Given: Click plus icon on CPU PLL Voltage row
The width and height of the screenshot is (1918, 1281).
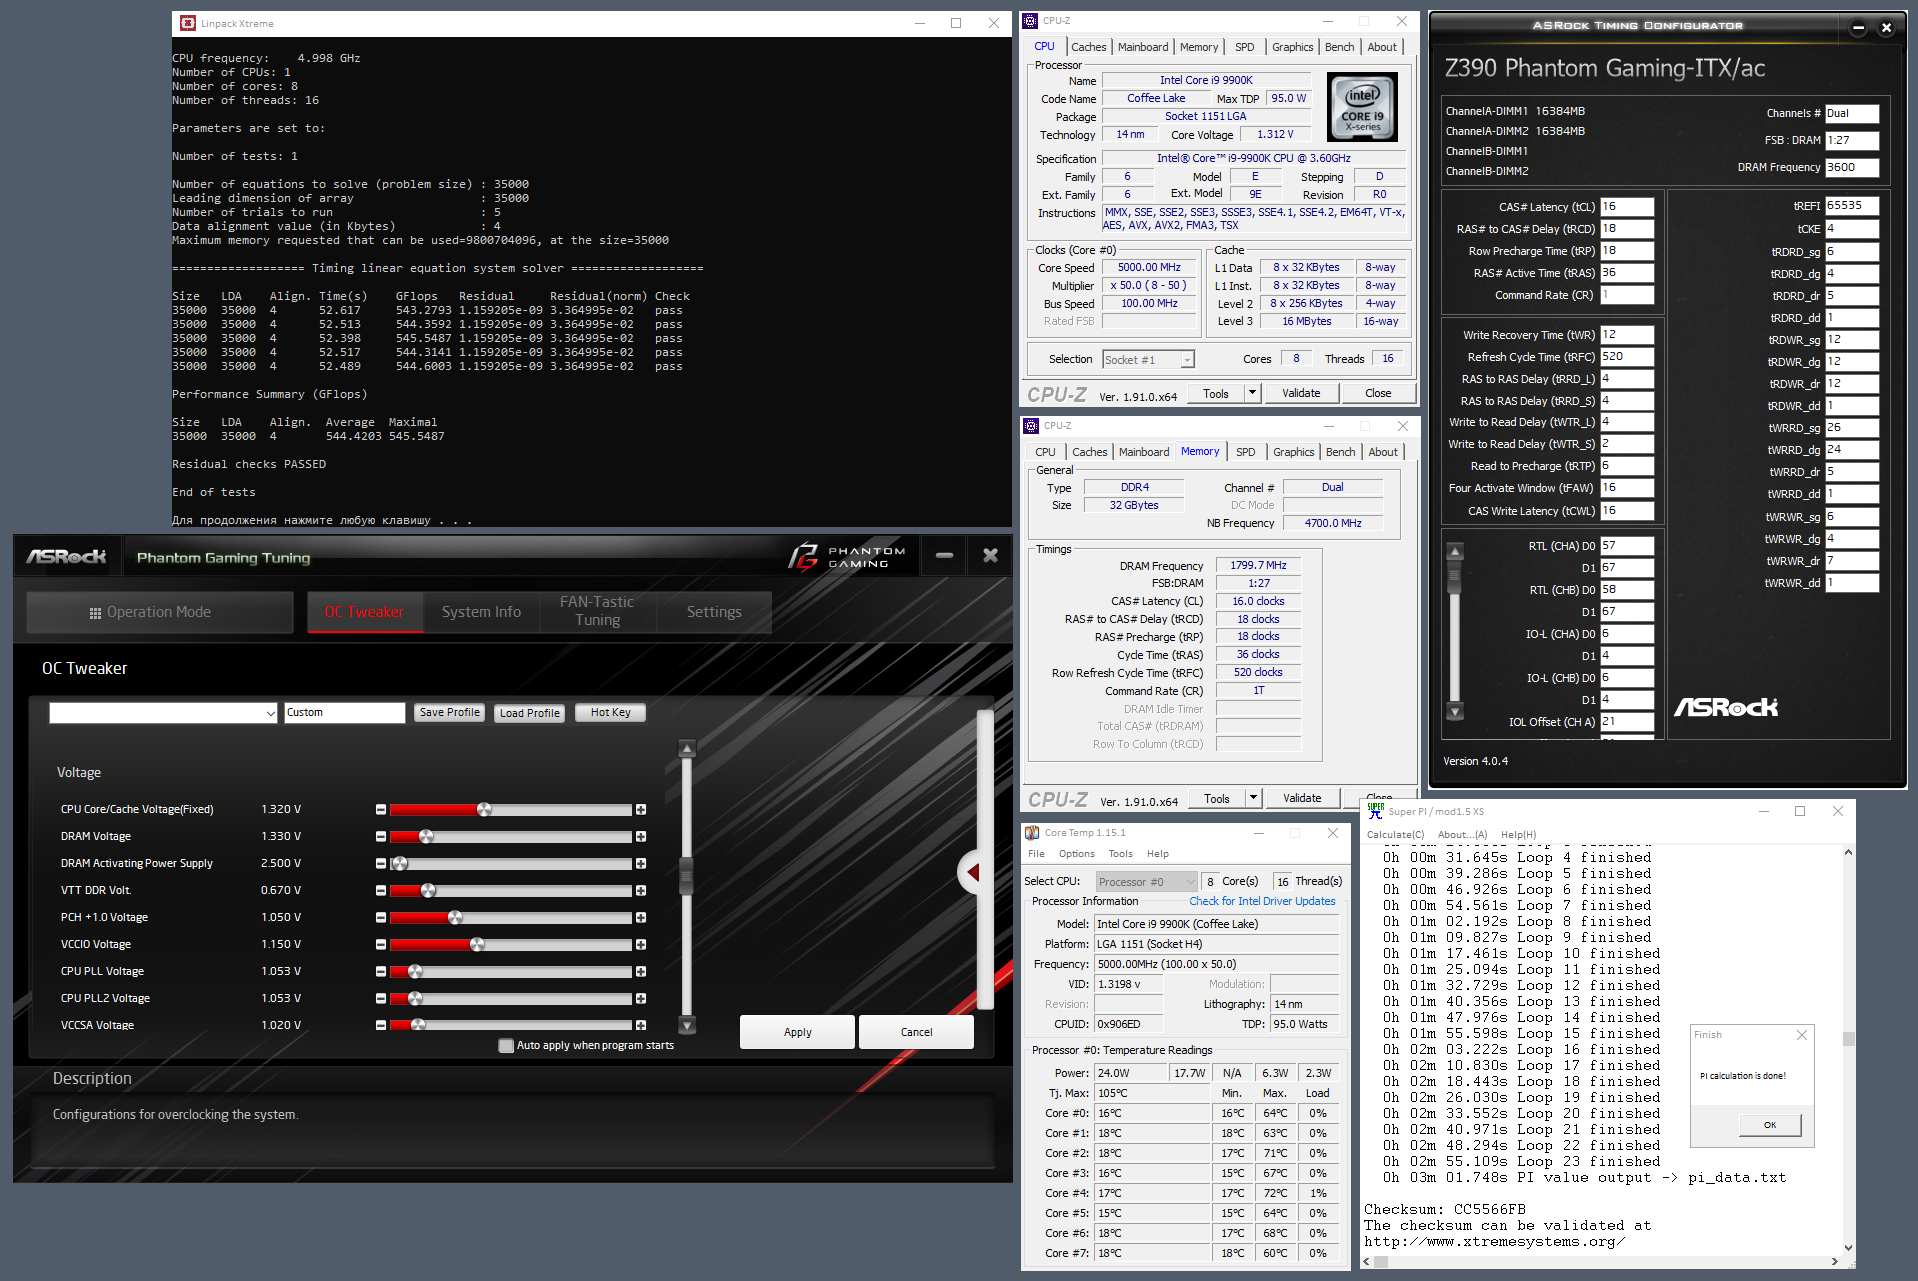Looking at the screenshot, I should 641,971.
